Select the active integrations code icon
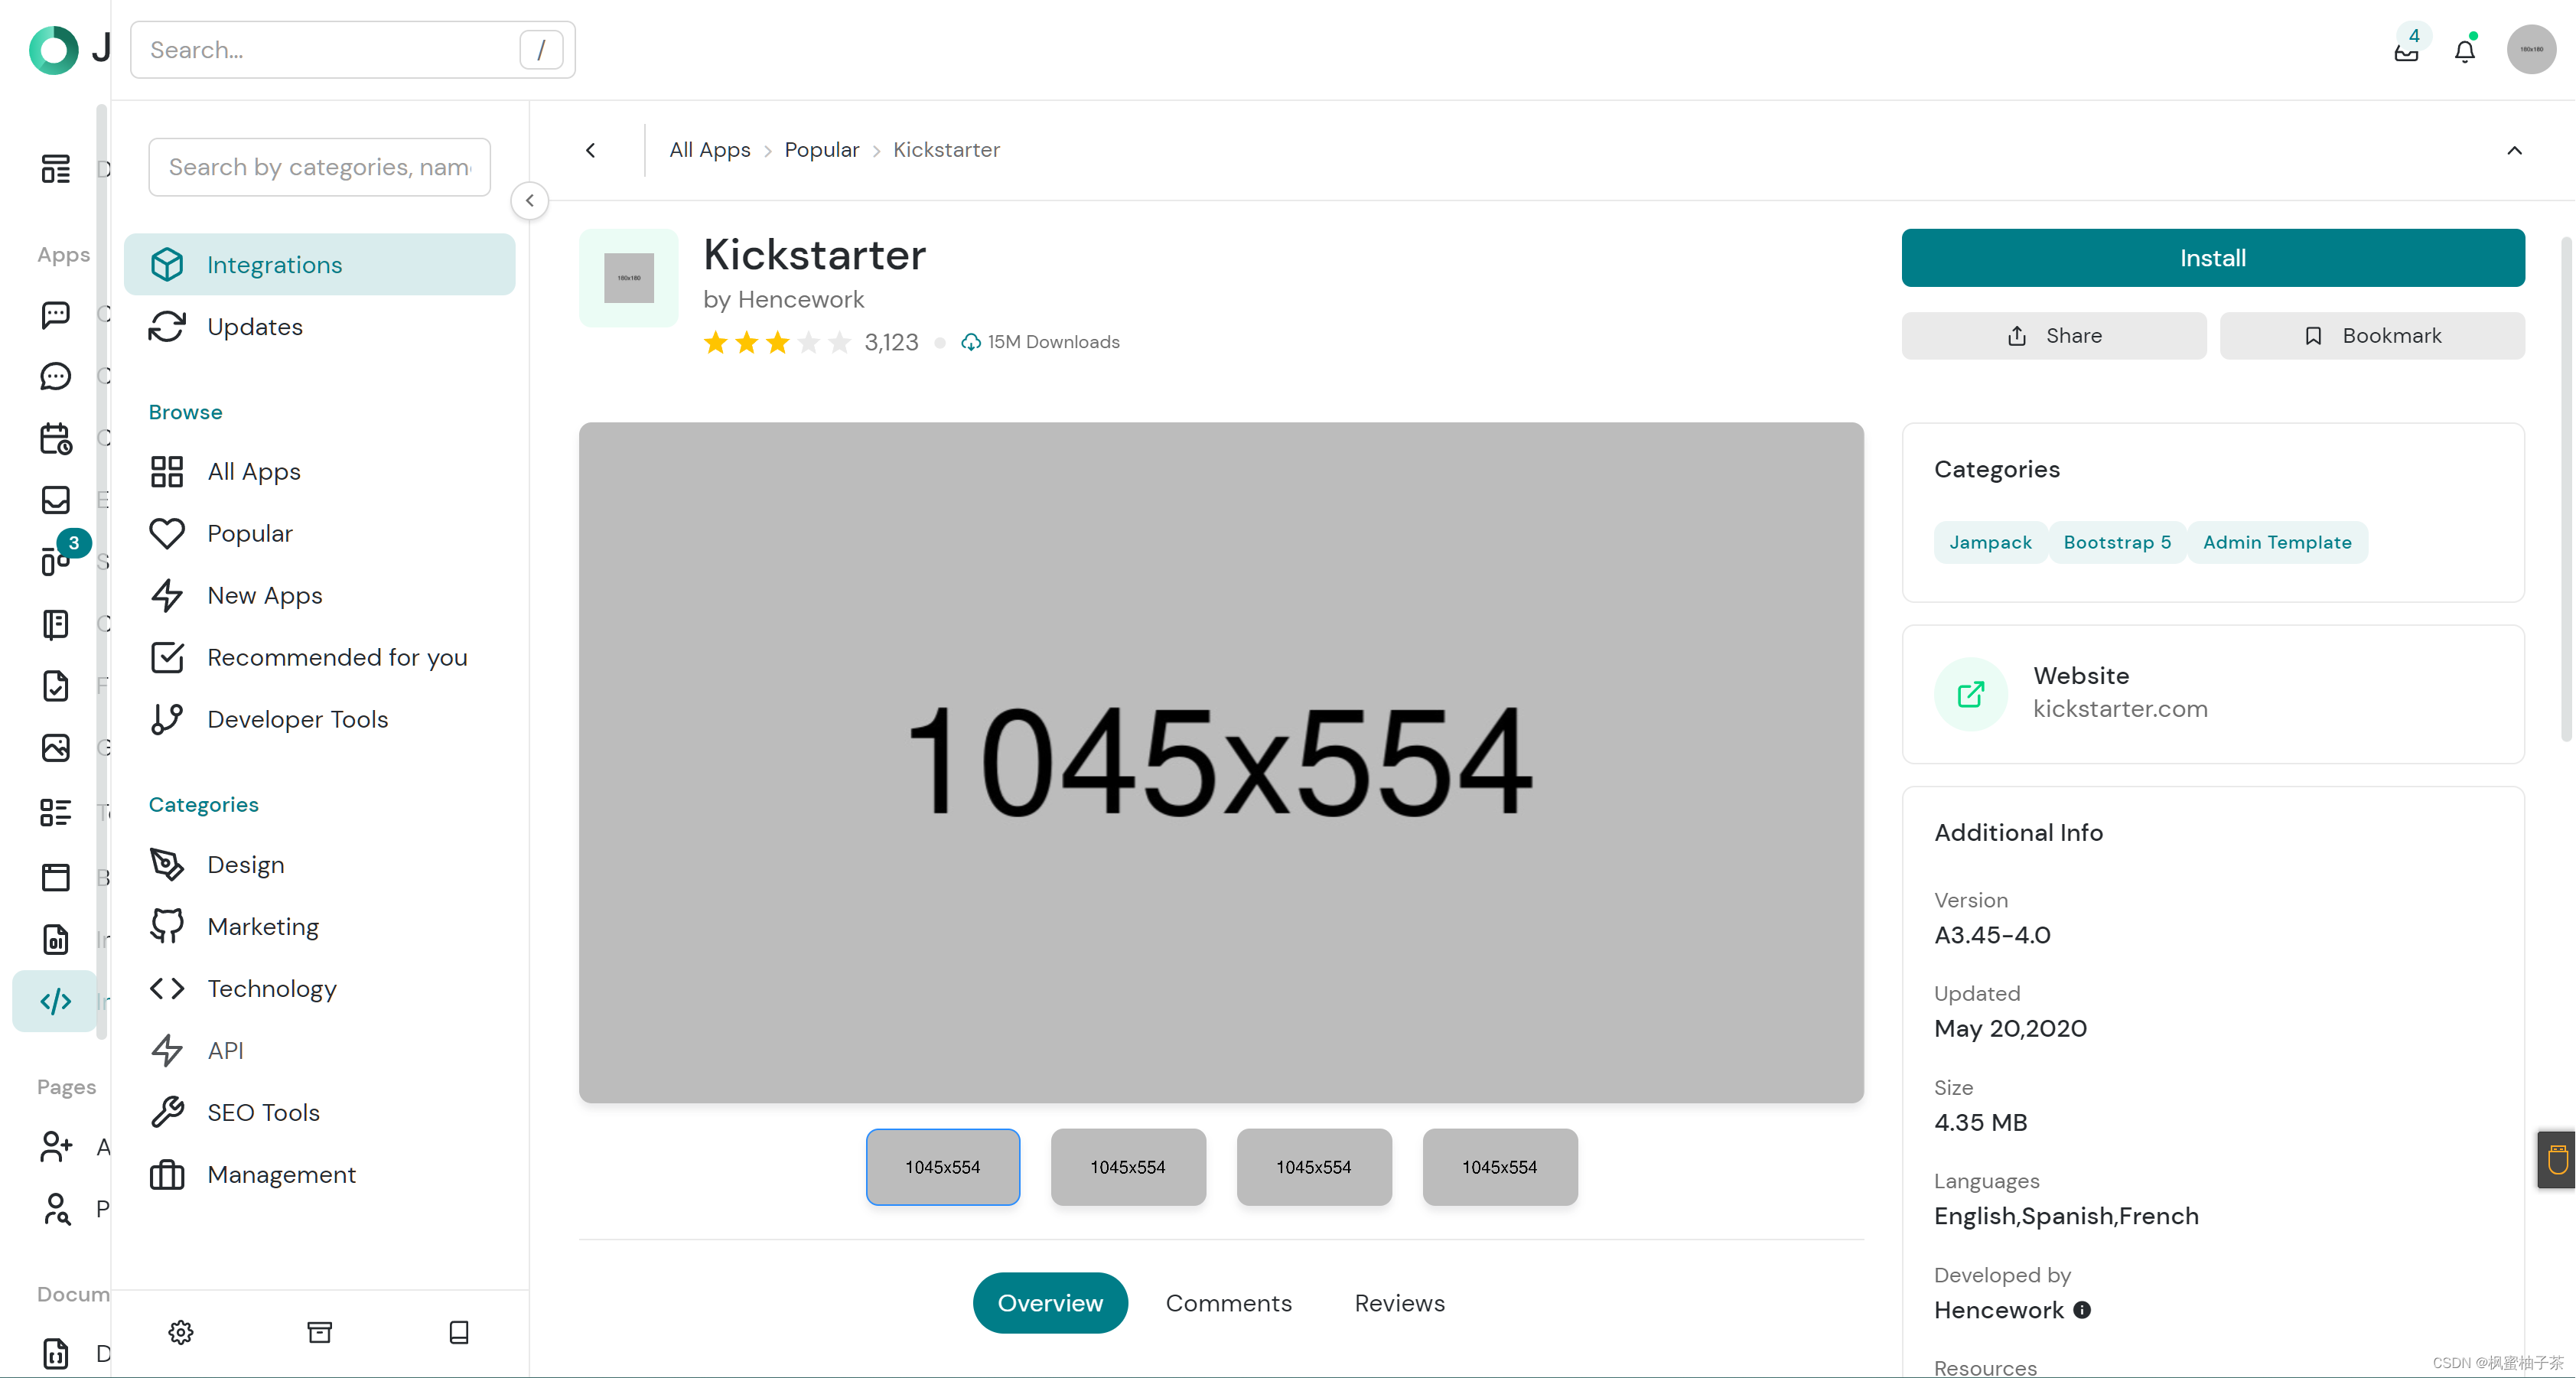 coord(56,1001)
